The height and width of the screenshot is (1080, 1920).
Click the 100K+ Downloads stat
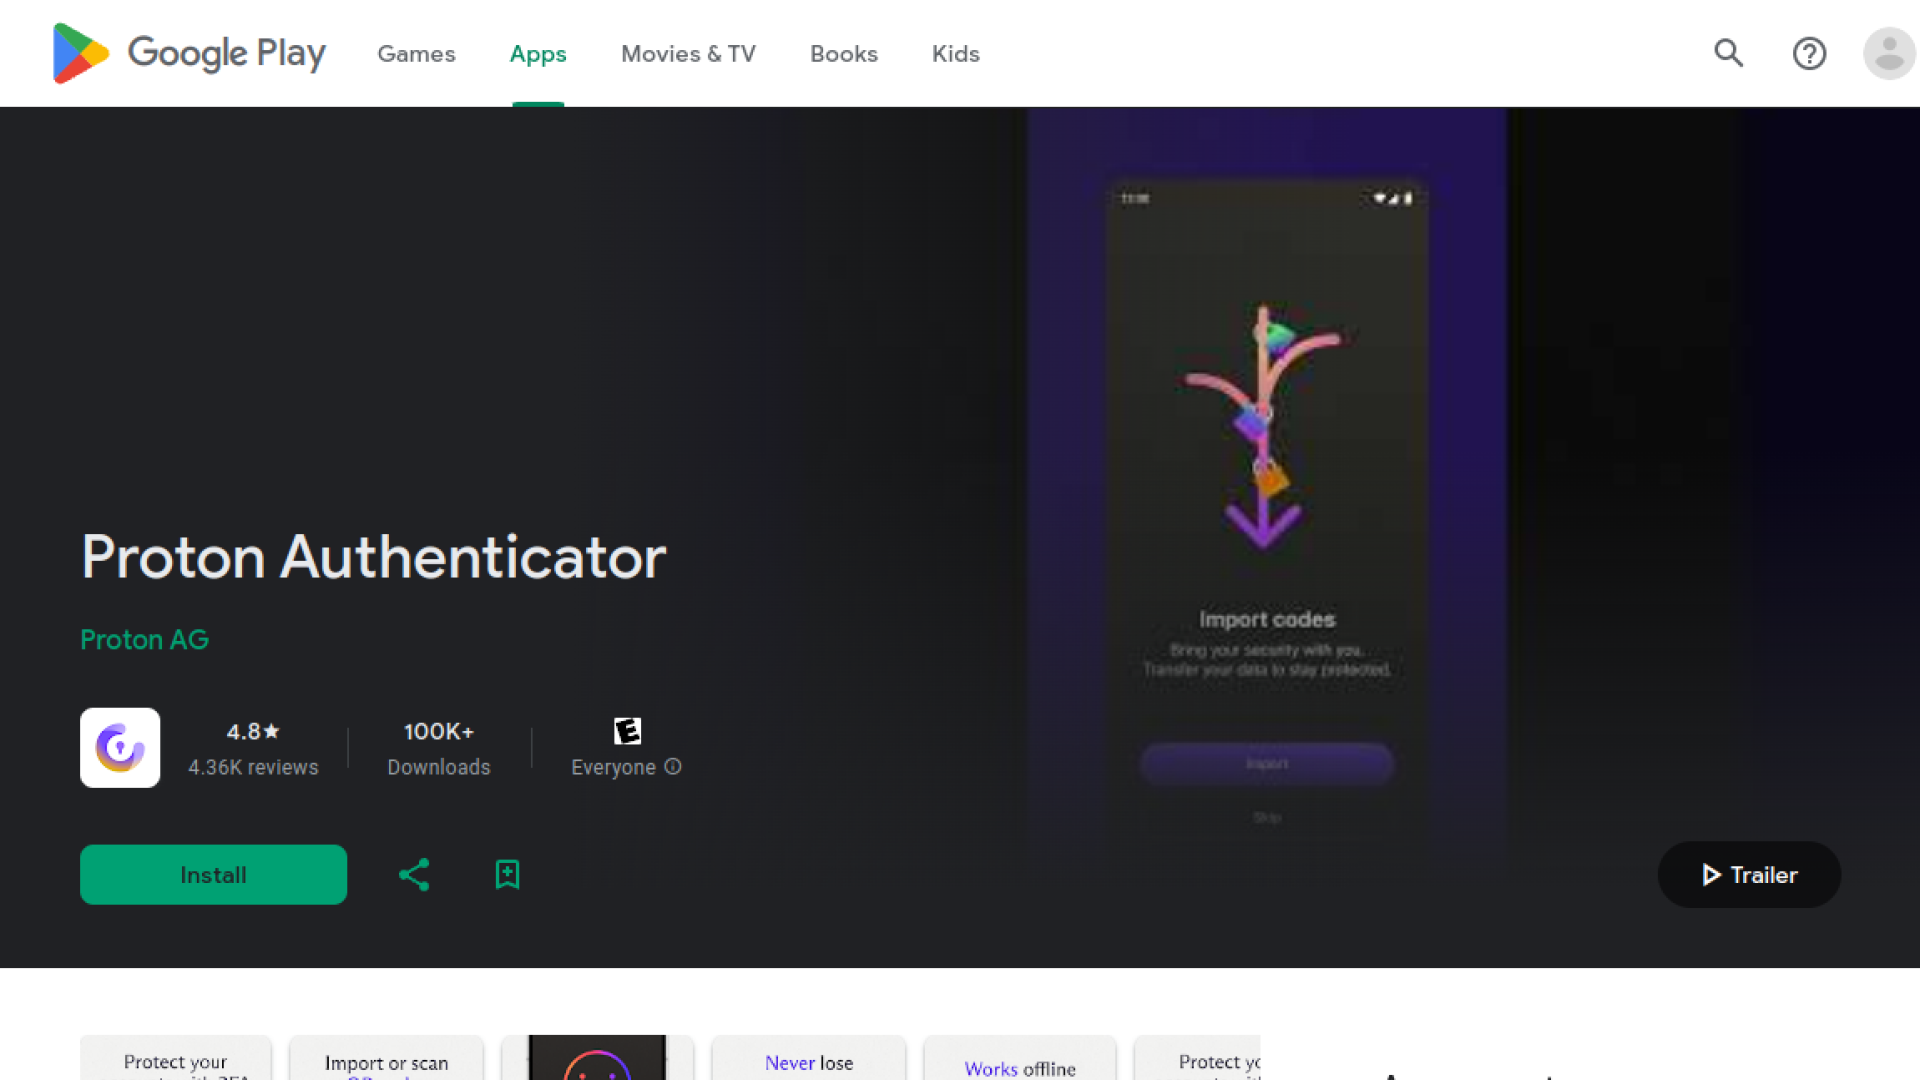pos(438,748)
